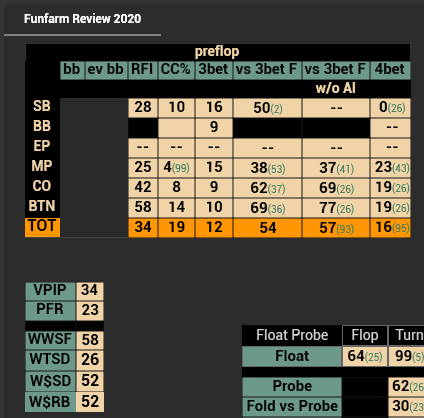
Task: Click Float Turn cell starting with 99
Action: [407, 356]
